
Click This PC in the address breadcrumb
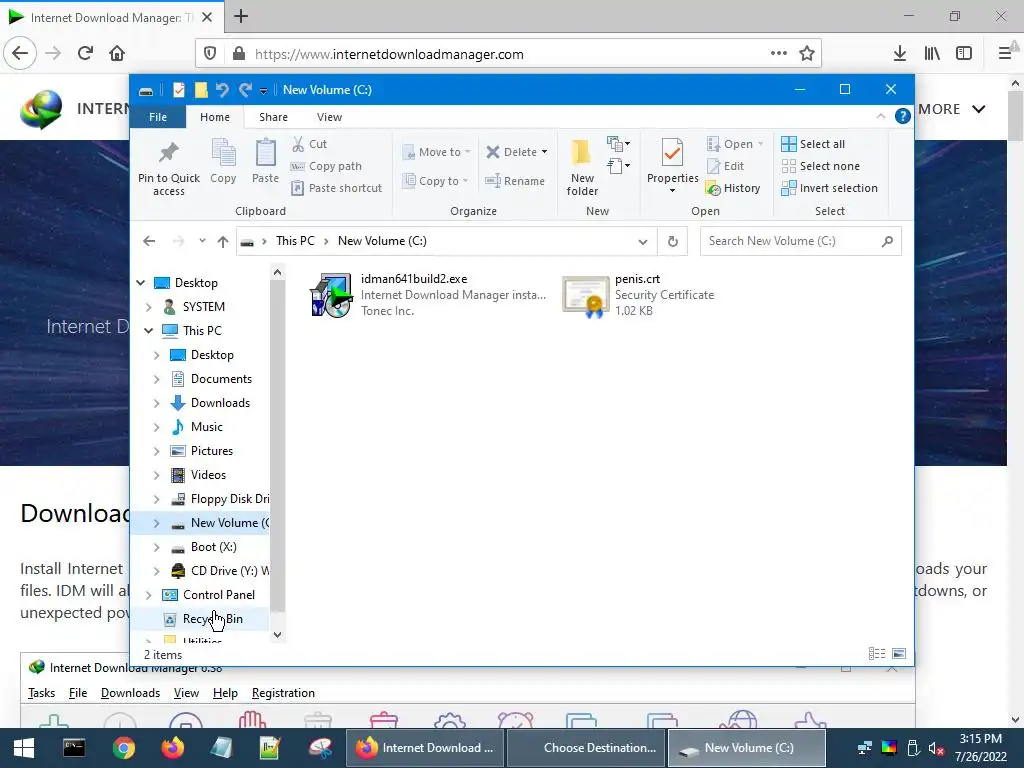[x=295, y=241]
